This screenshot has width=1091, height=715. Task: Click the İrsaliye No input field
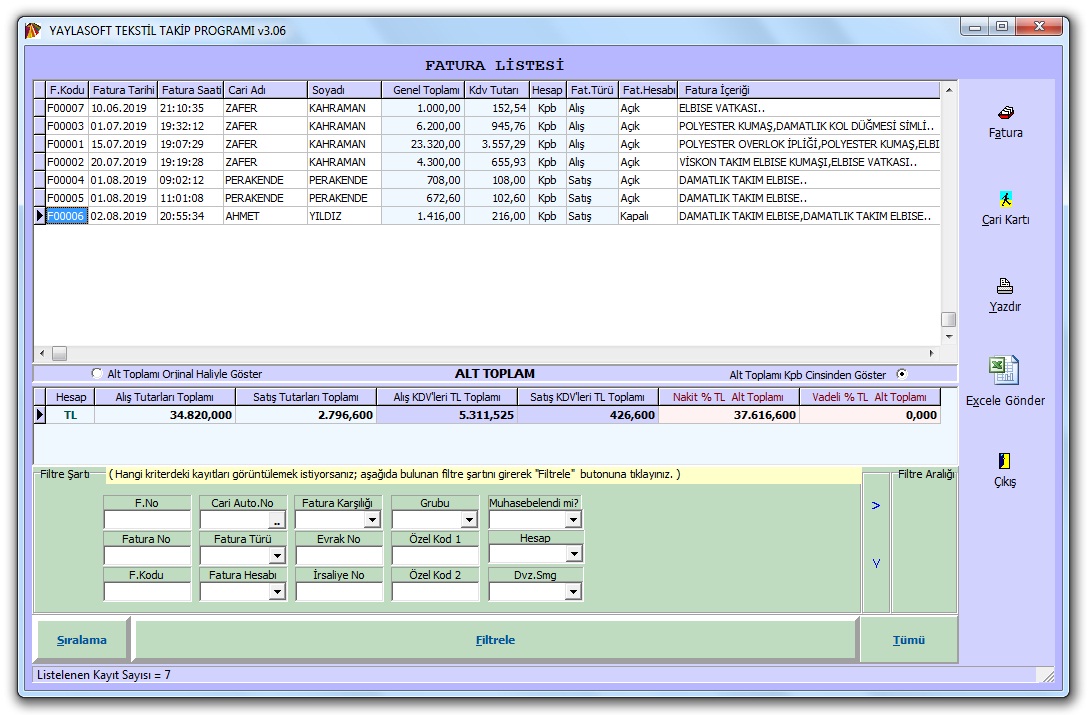click(x=339, y=591)
